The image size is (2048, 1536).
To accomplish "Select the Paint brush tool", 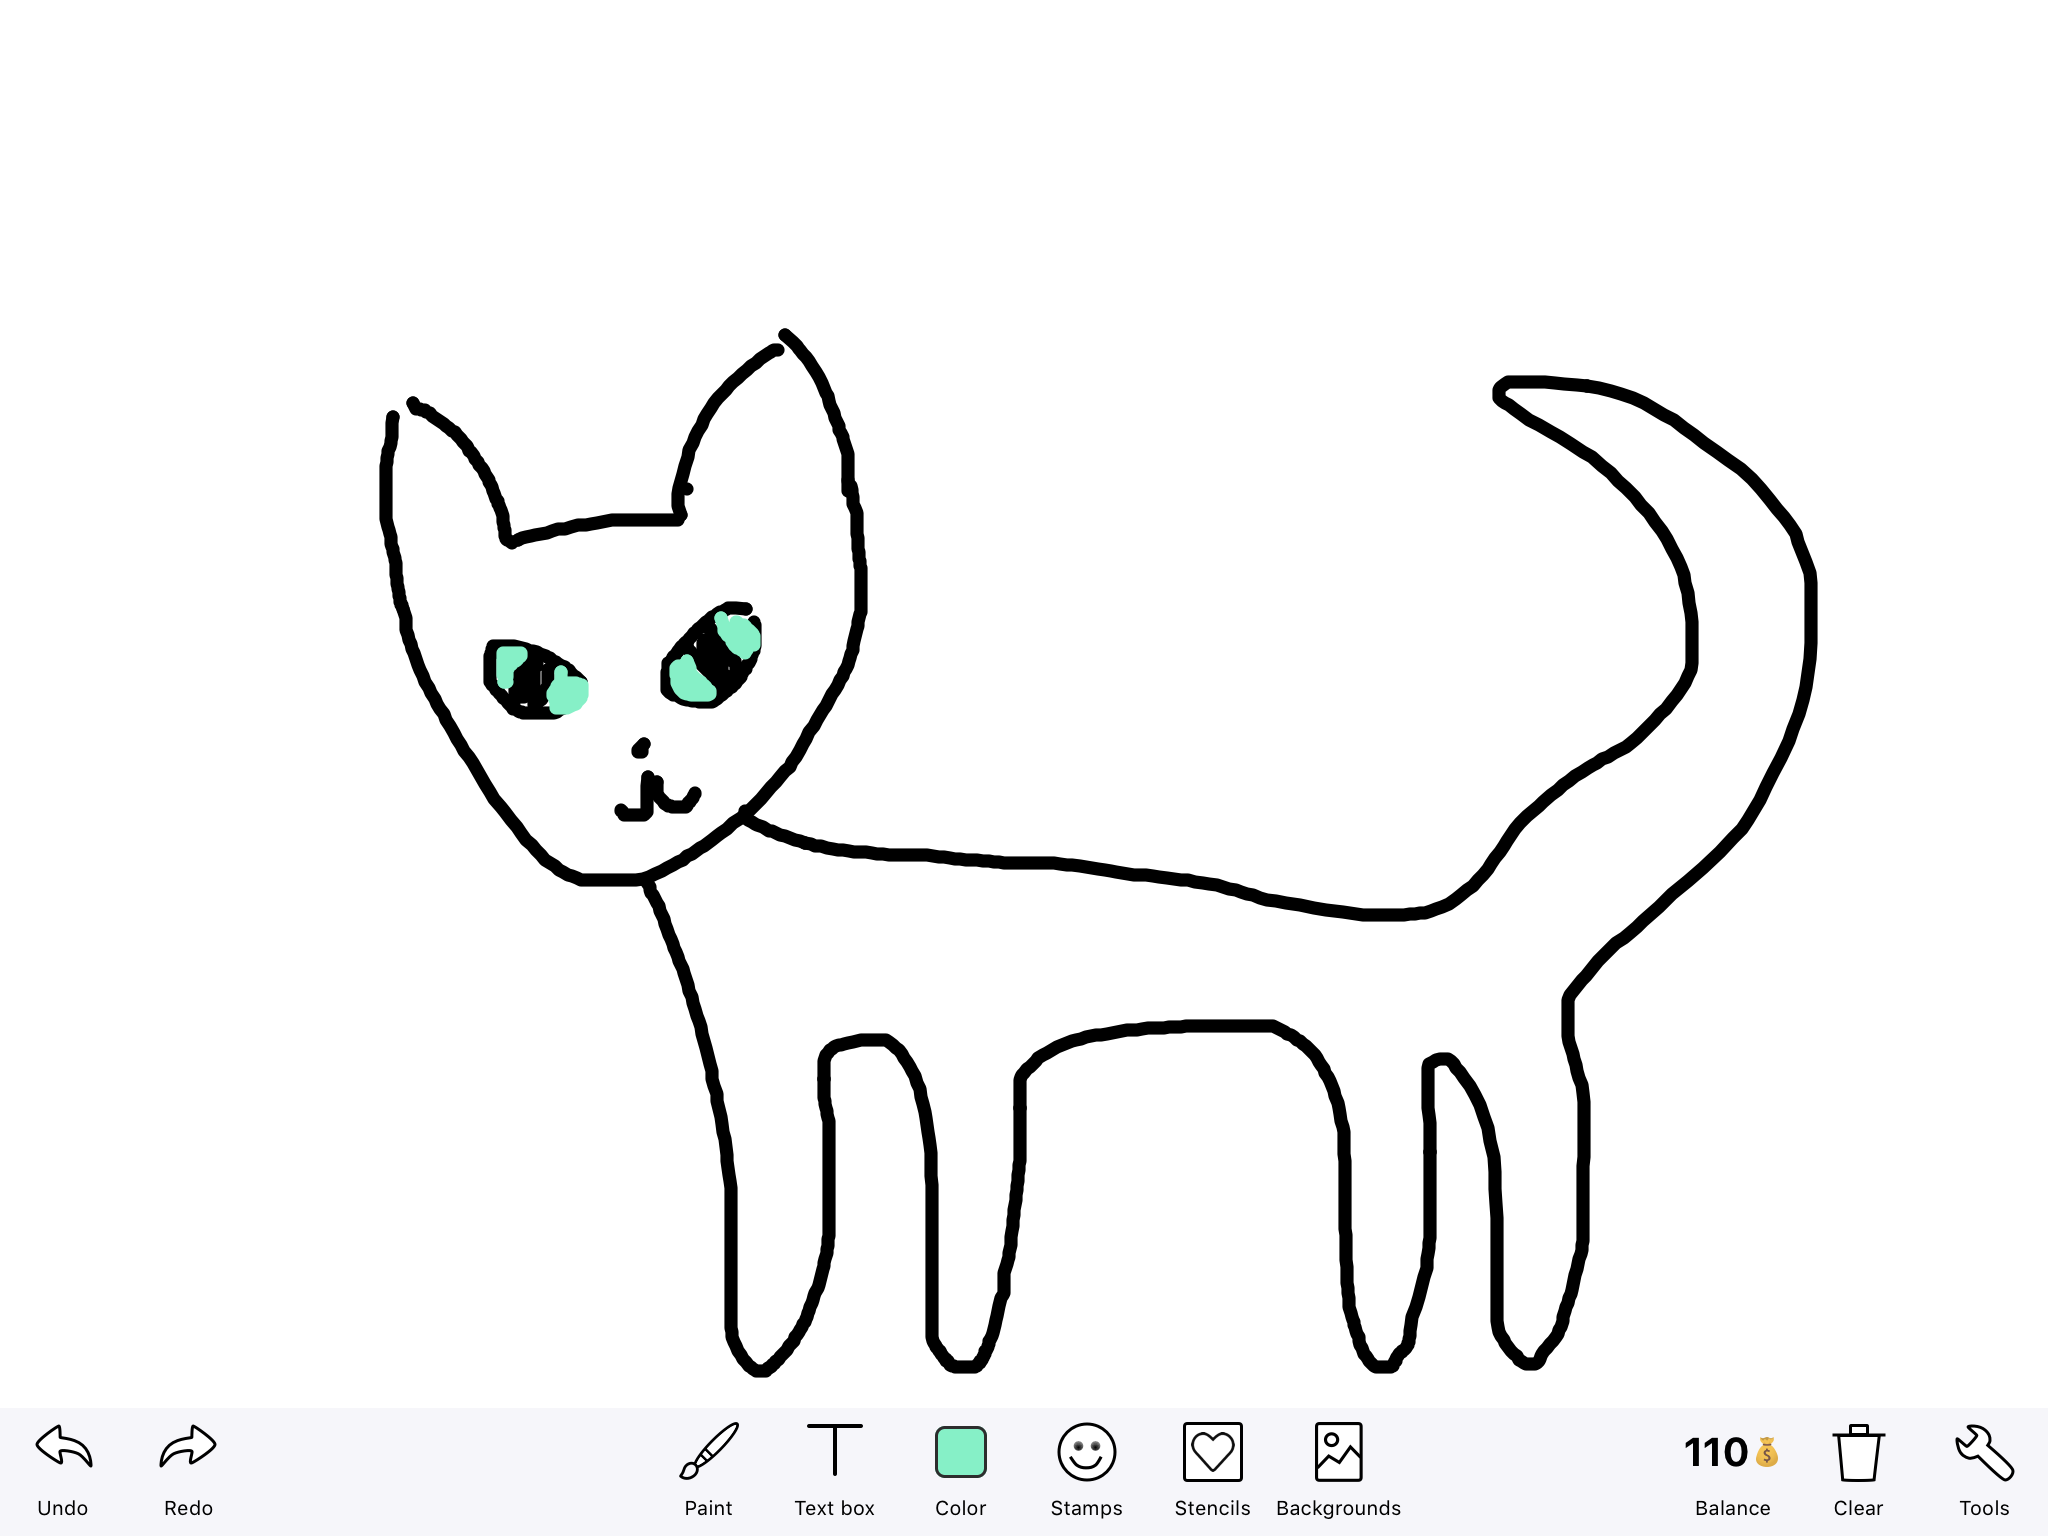I will (x=708, y=1451).
